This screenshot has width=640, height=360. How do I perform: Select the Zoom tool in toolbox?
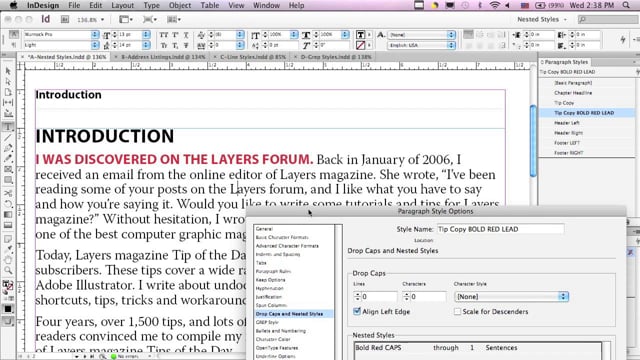pos(8,271)
